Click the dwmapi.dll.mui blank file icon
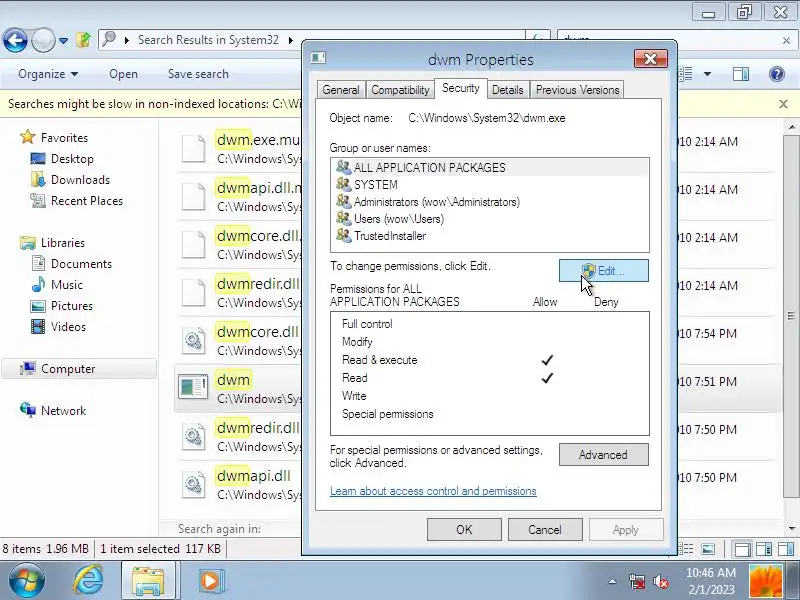 tap(194, 196)
